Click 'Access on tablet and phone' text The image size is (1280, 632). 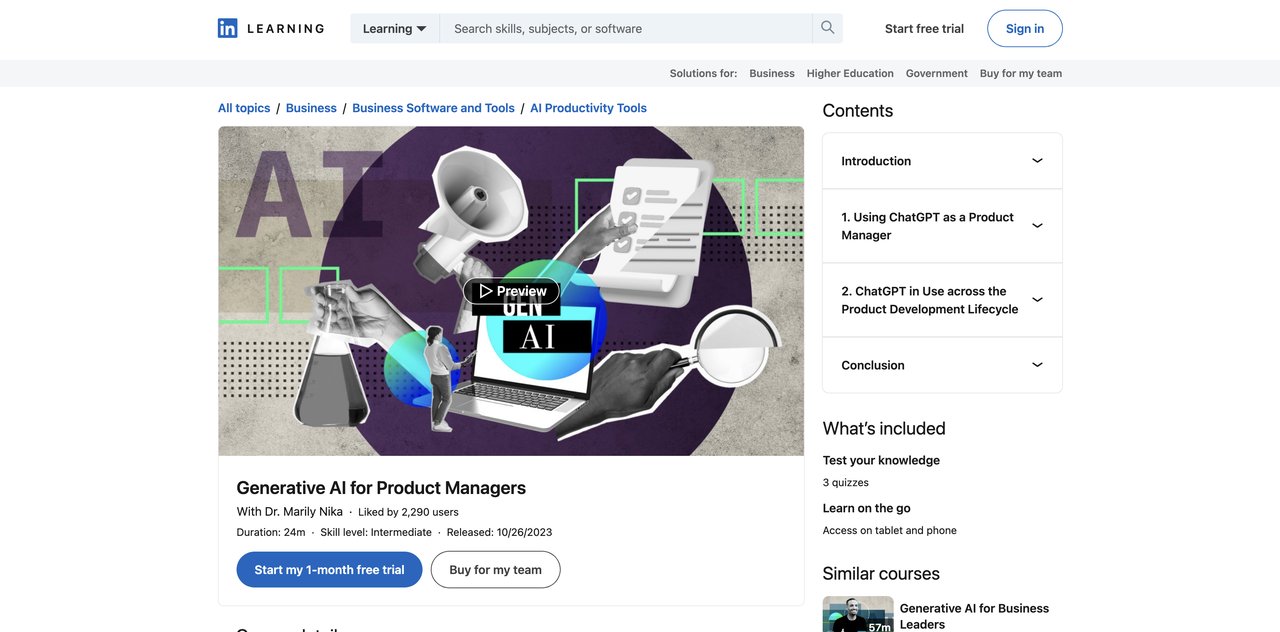tap(890, 530)
